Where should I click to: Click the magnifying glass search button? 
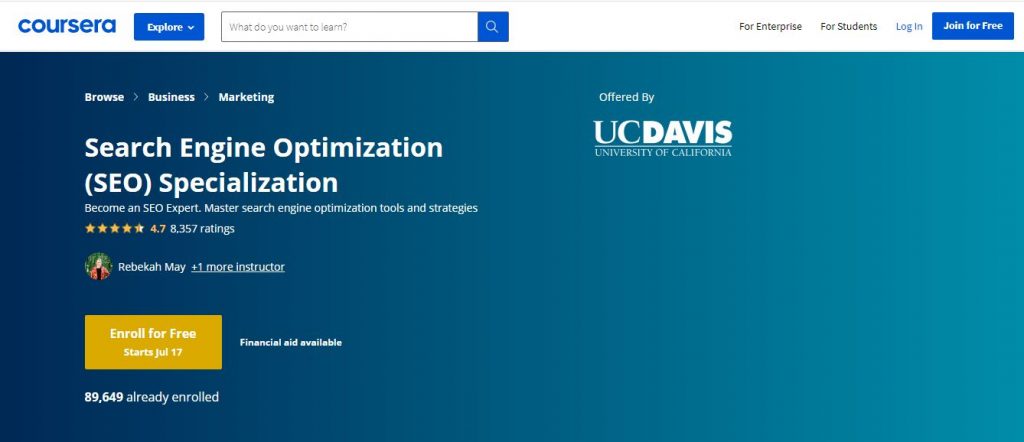(x=493, y=27)
